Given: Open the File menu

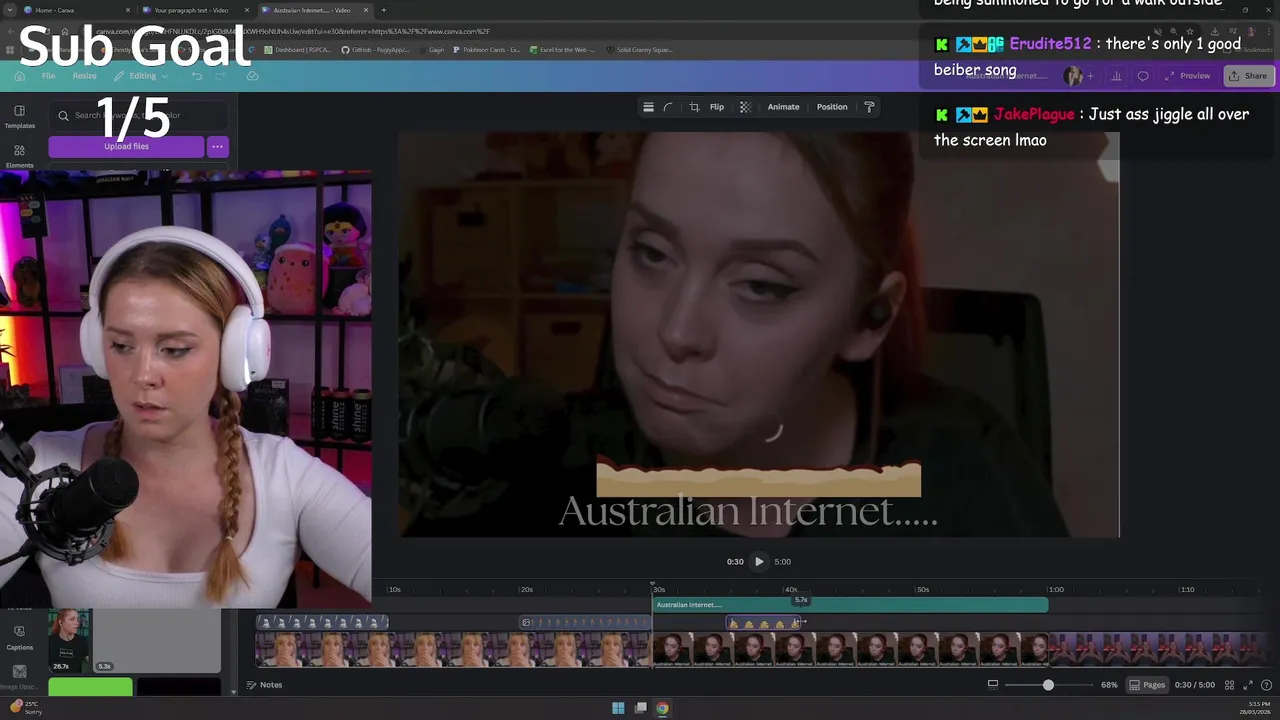Looking at the screenshot, I should point(48,76).
